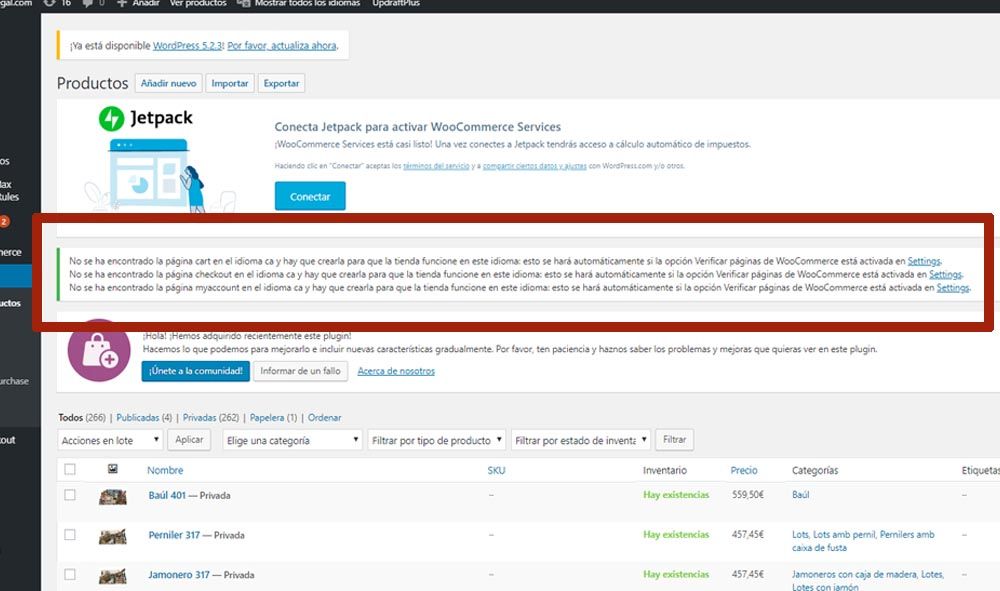This screenshot has width=1000, height=591.
Task: Click Por favor, actualiza ahora link
Action: (282, 46)
